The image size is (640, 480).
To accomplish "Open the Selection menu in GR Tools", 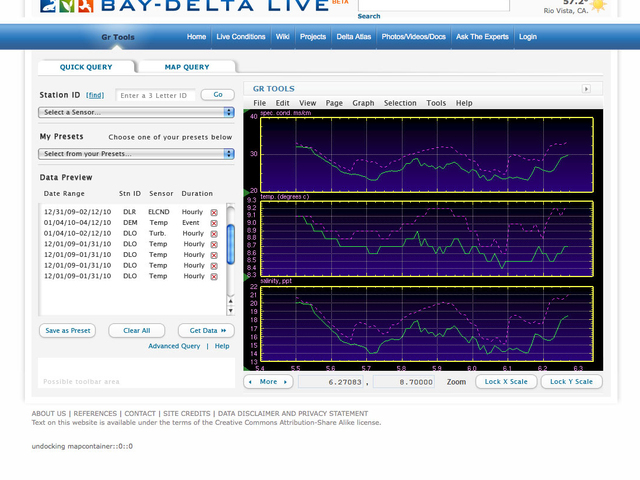I will [400, 103].
